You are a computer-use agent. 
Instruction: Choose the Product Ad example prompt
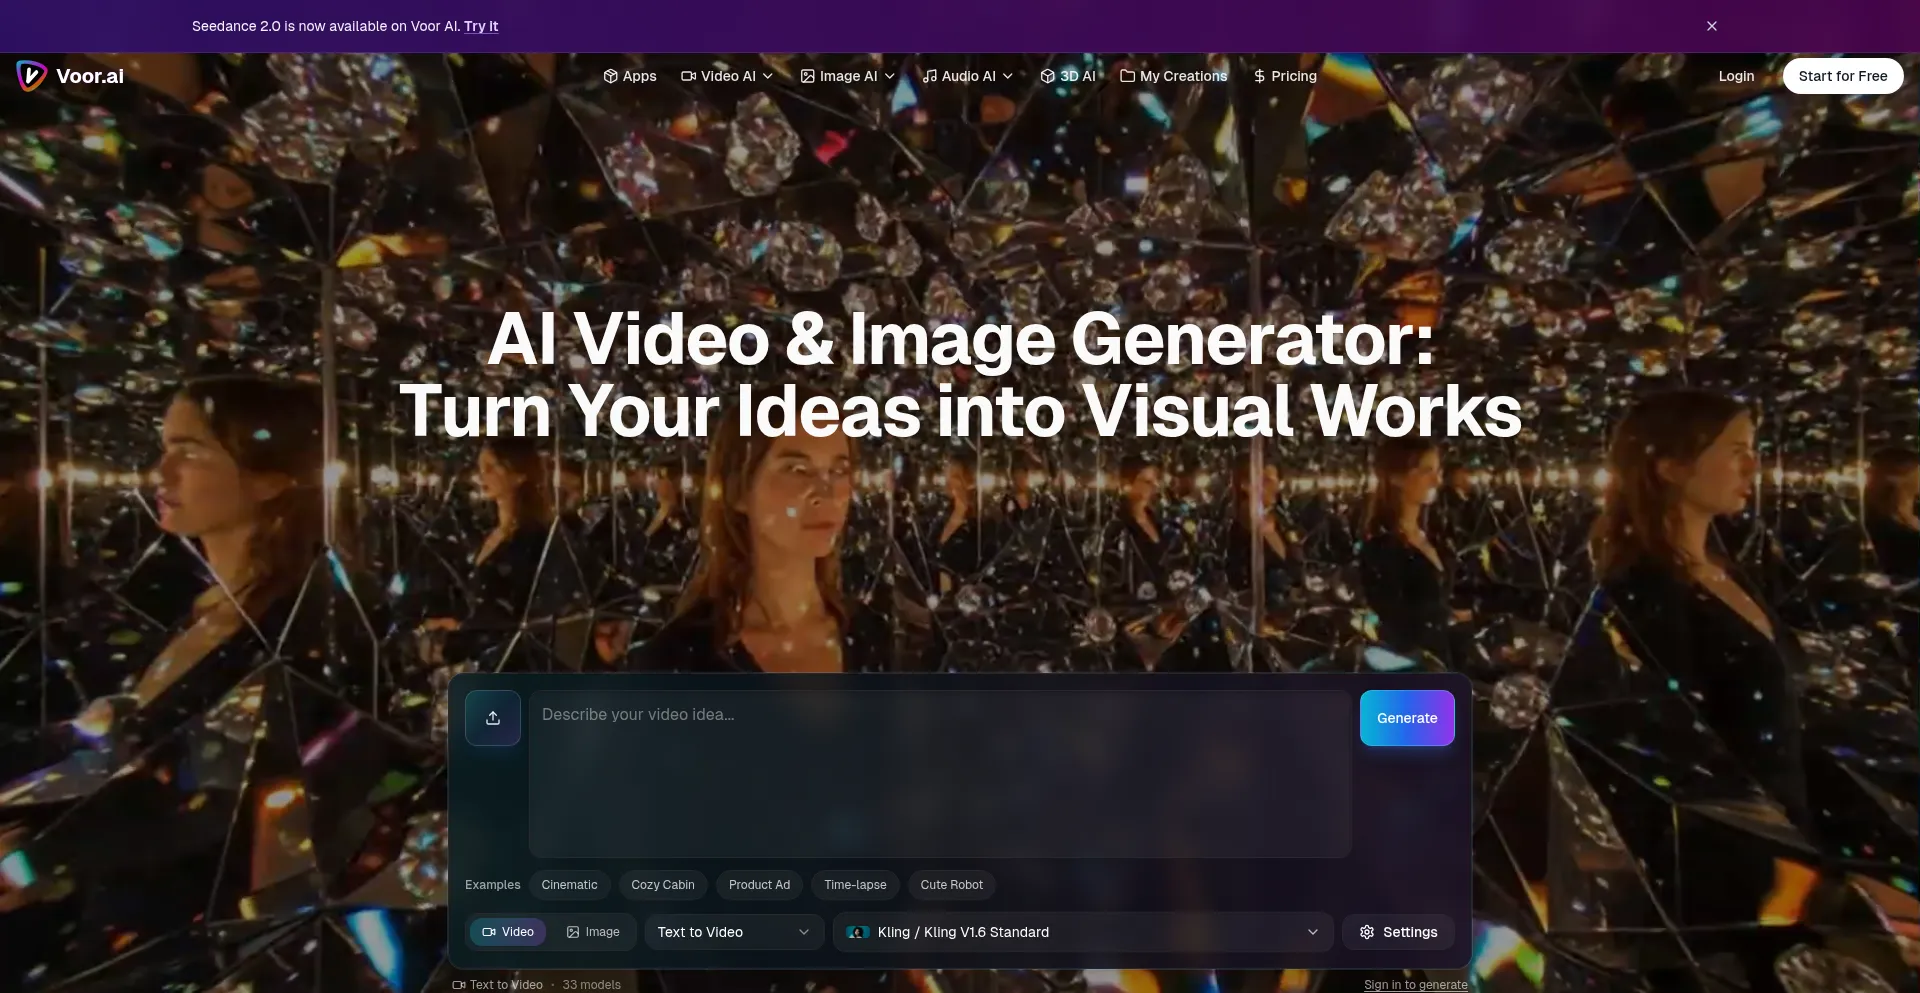pyautogui.click(x=760, y=885)
